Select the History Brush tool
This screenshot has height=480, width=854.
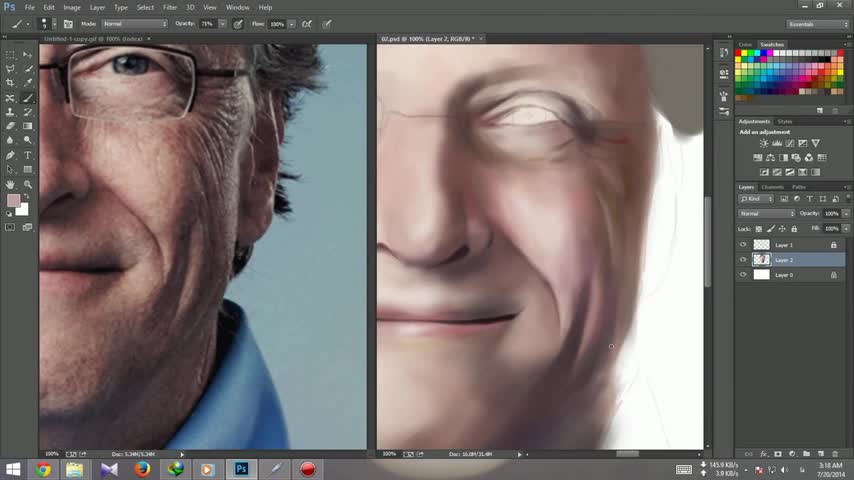(28, 112)
